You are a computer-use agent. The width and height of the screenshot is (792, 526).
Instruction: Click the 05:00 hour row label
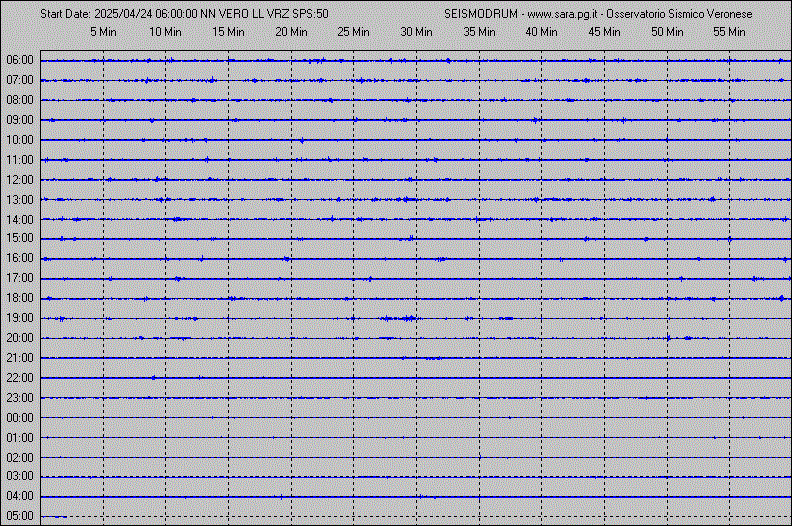click(20, 516)
